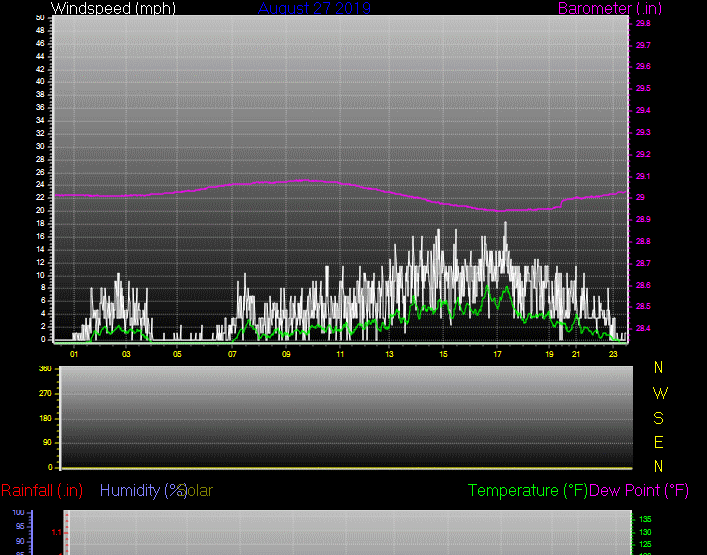Image resolution: width=707 pixels, height=555 pixels.
Task: Click the 29.3 barometer axis value
Action: [x=643, y=132]
